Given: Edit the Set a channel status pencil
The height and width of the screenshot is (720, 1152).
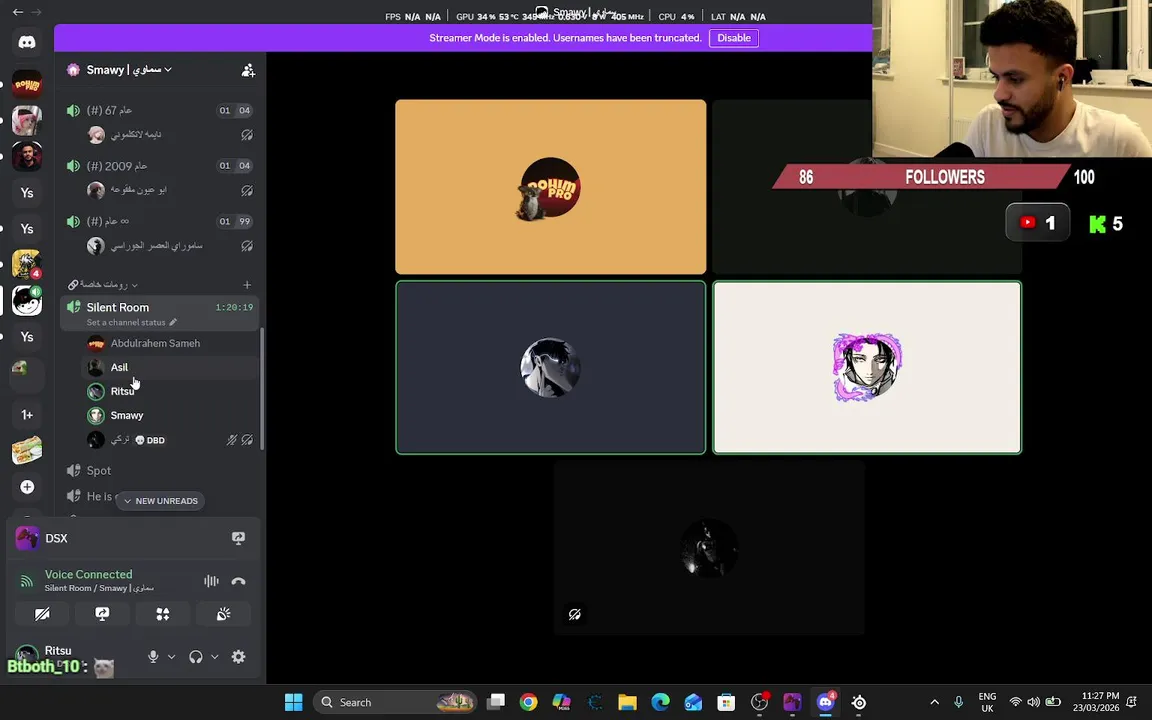Looking at the screenshot, I should tap(173, 322).
